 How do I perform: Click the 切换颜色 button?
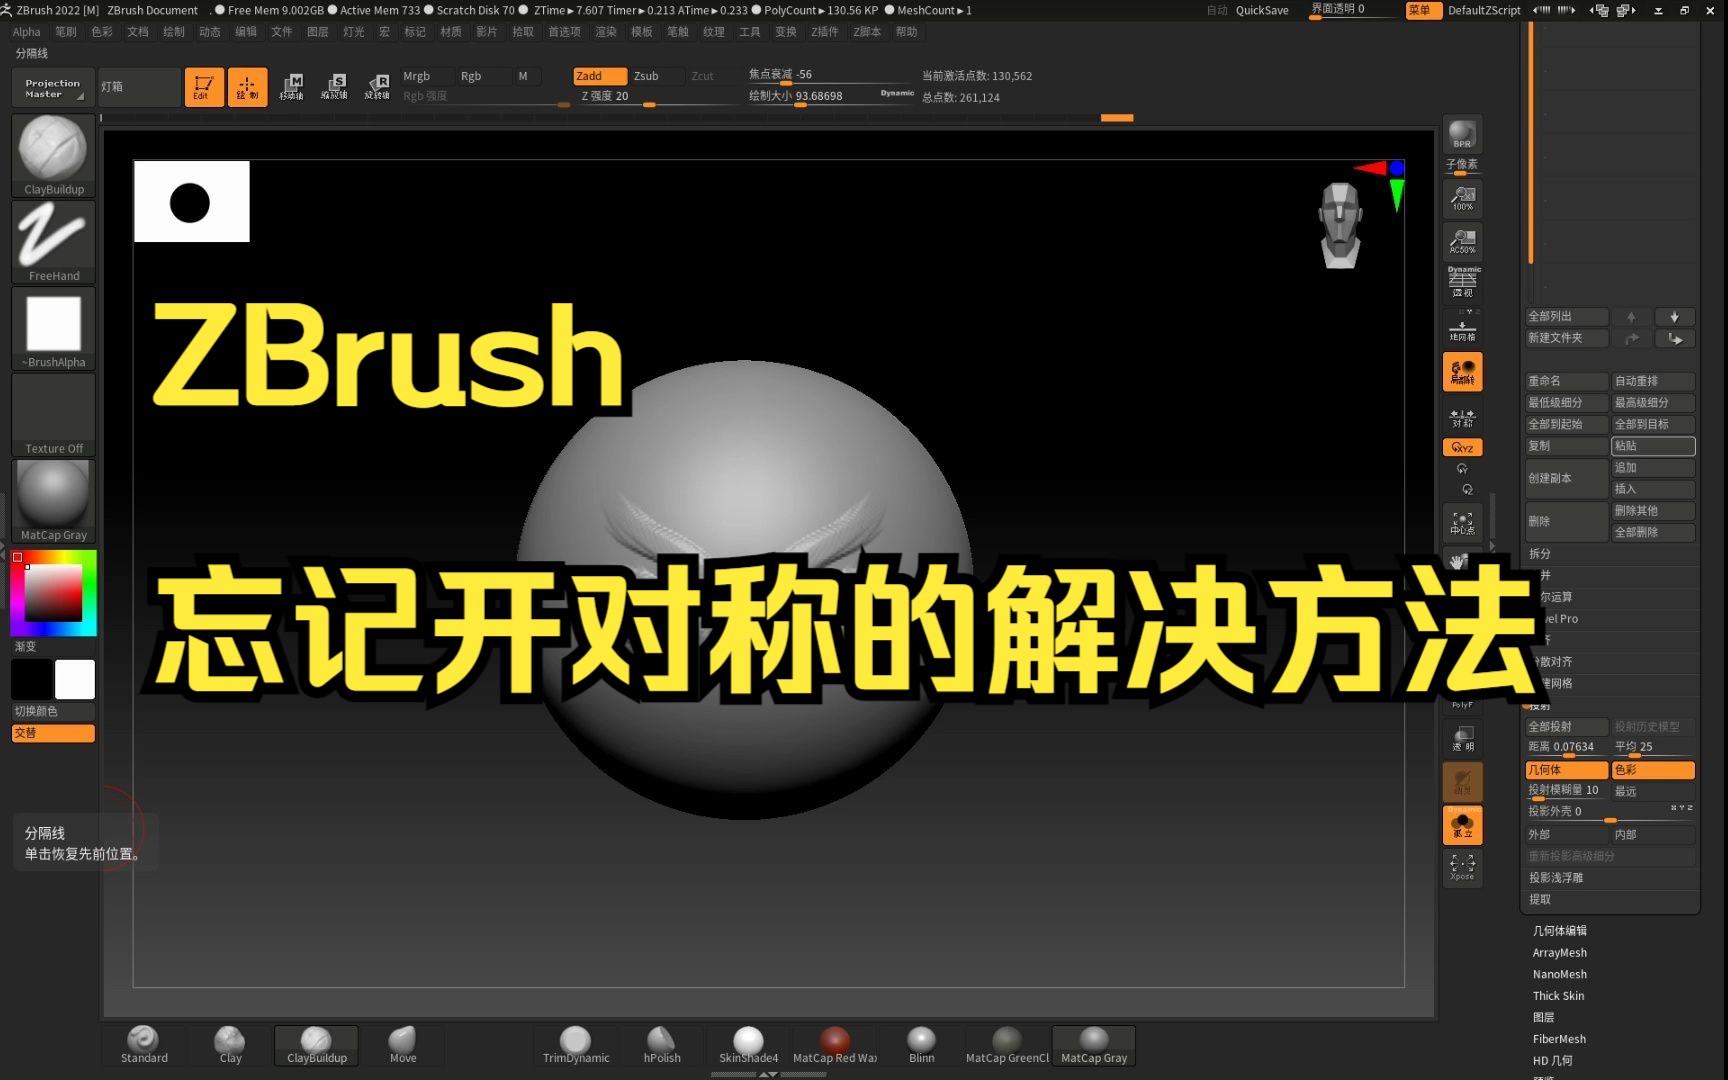pyautogui.click(x=53, y=711)
